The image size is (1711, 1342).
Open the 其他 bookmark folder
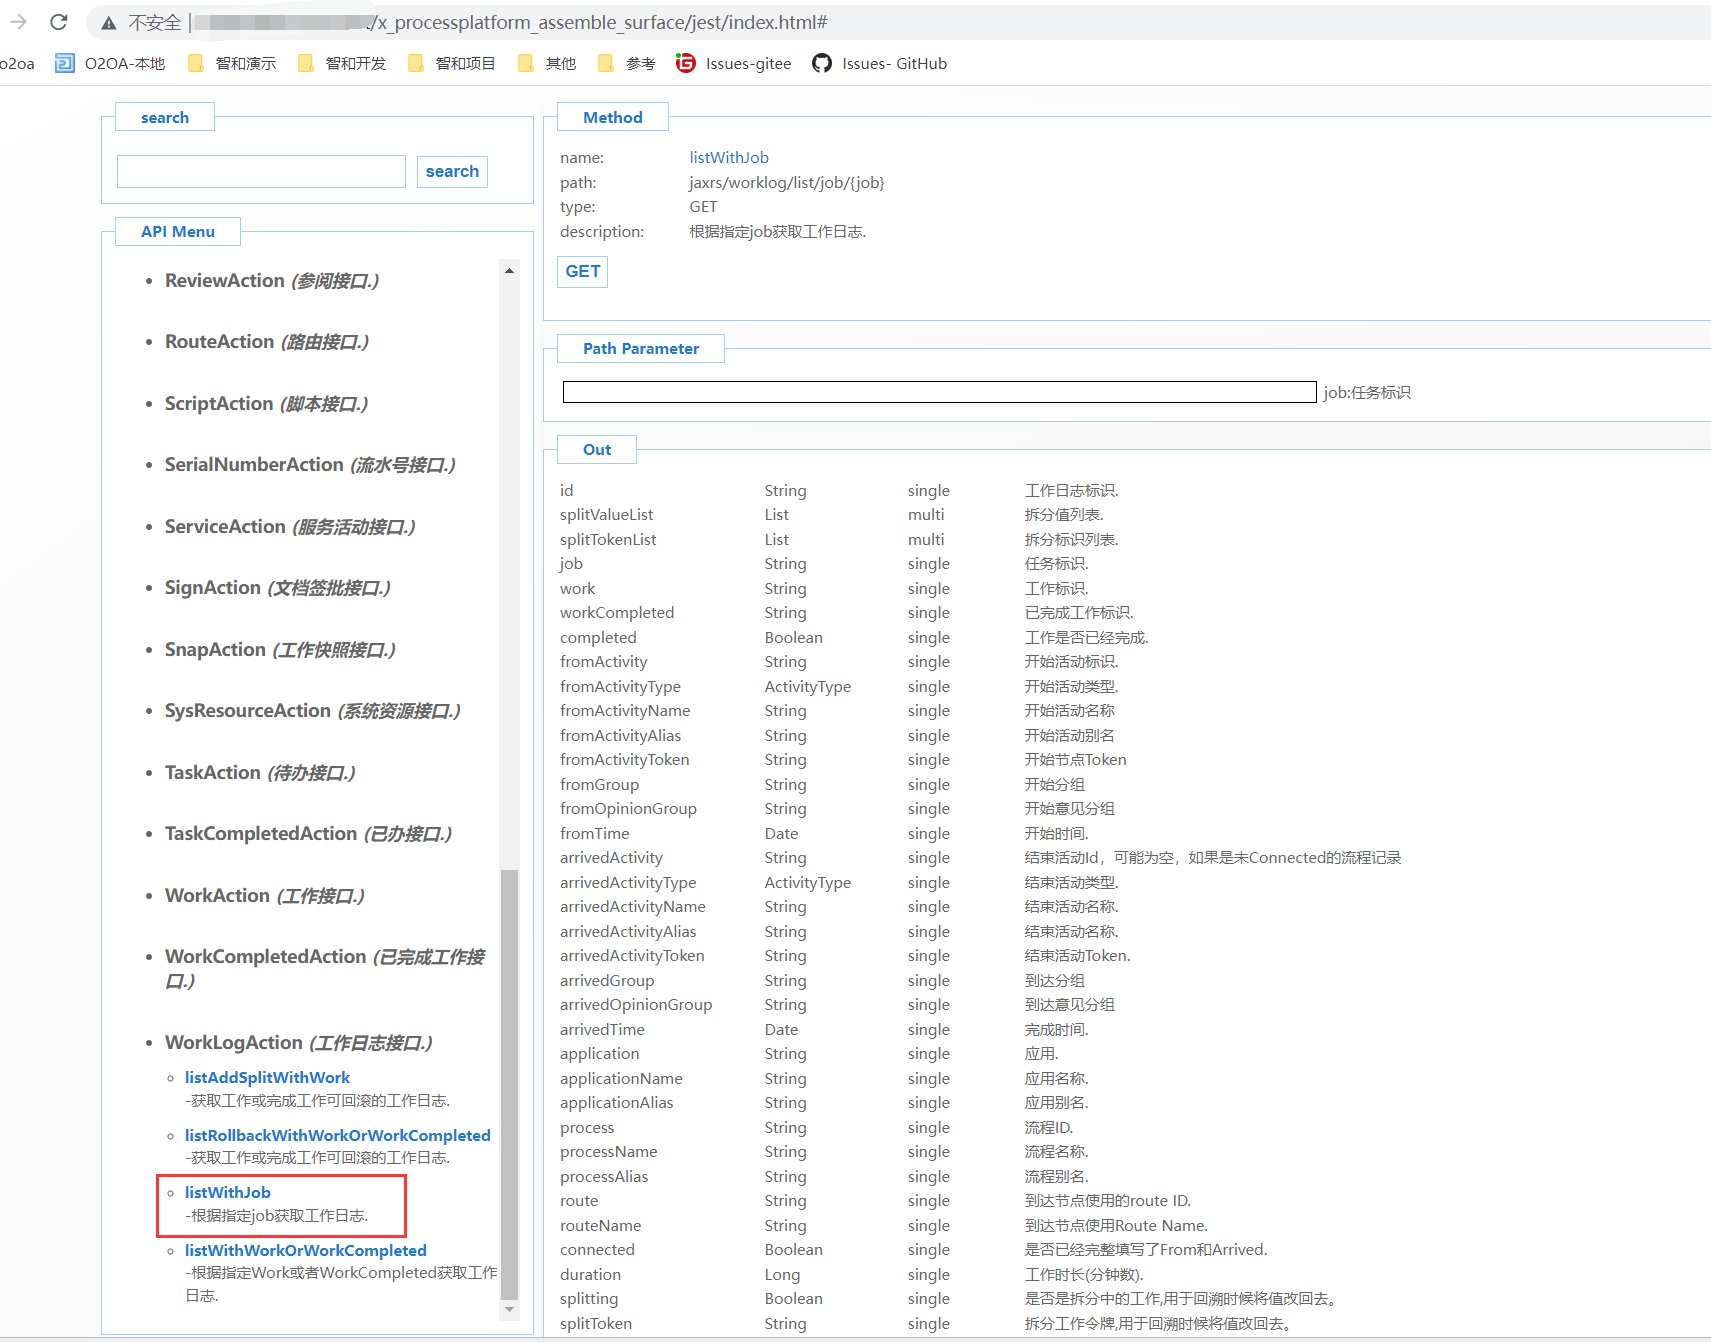coord(547,64)
